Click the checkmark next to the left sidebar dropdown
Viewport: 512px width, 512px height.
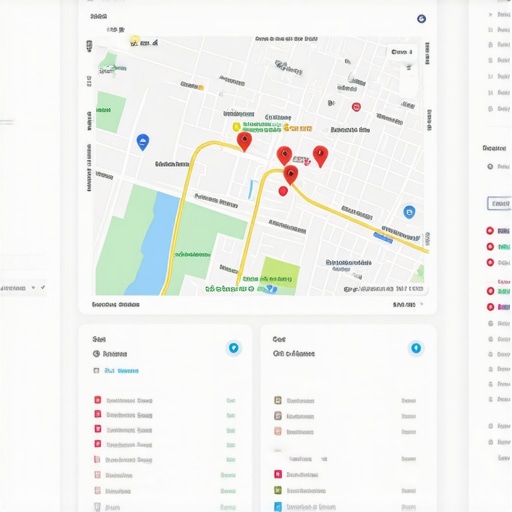pyautogui.click(x=43, y=287)
